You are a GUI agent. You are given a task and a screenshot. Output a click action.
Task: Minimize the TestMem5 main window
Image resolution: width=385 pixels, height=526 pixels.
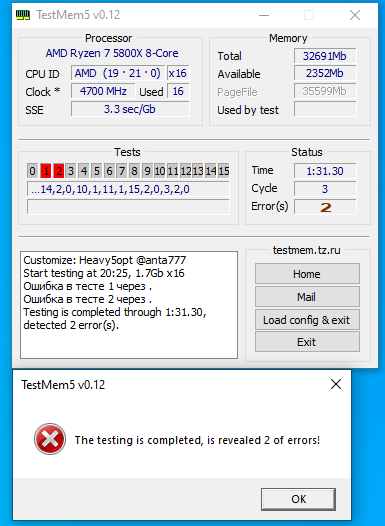point(264,15)
